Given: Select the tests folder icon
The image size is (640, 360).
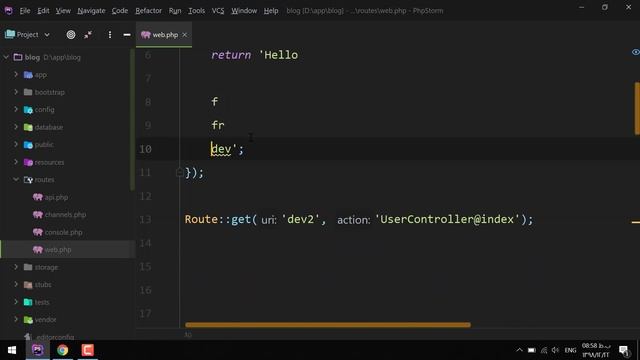Looking at the screenshot, I should point(28,302).
